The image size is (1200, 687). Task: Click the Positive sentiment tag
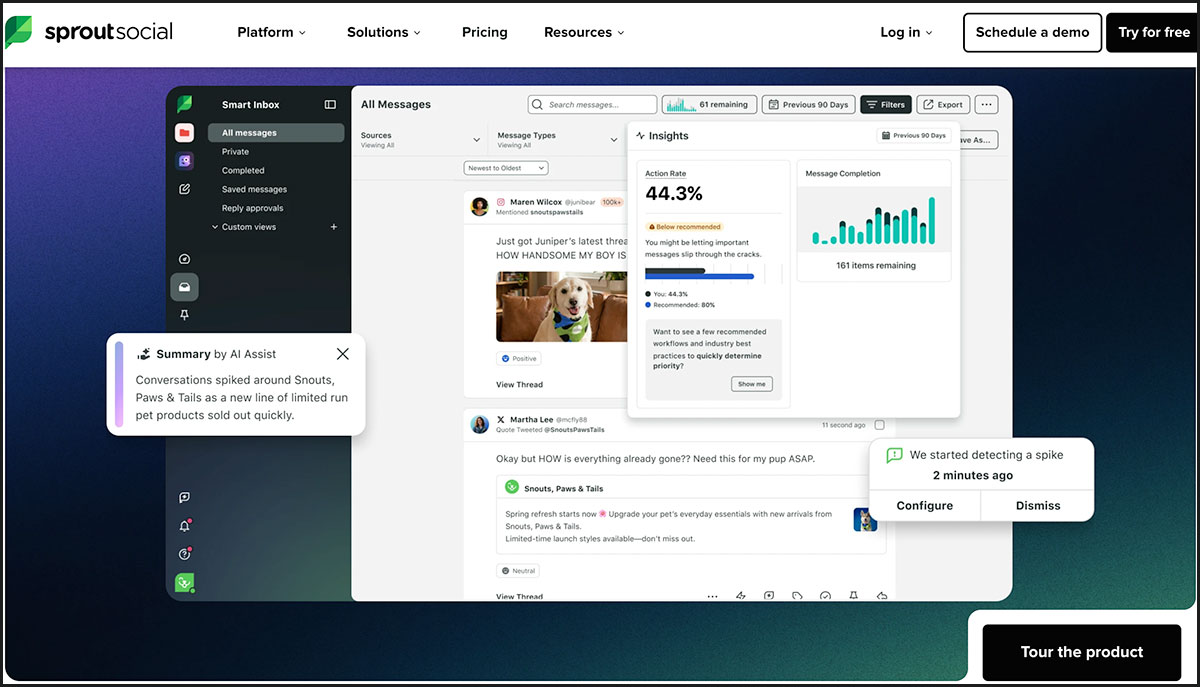click(x=519, y=358)
